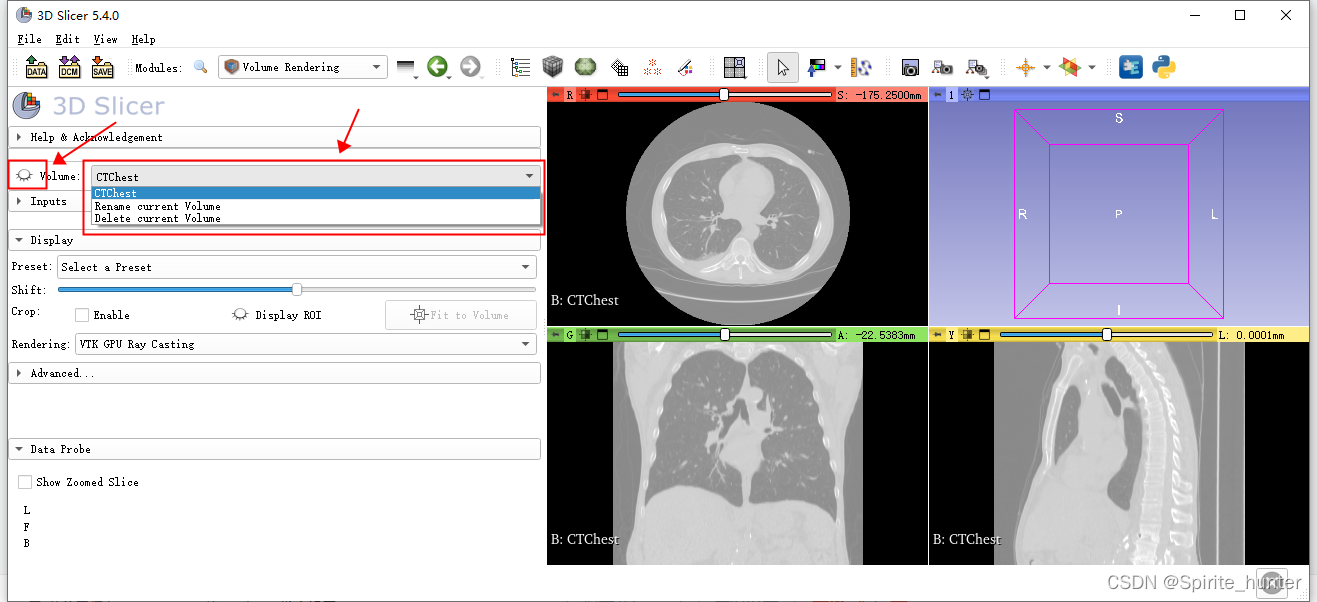Toggle volume visibility eye next to Volume
Screen dimensions: 1317x602
(x=25, y=176)
